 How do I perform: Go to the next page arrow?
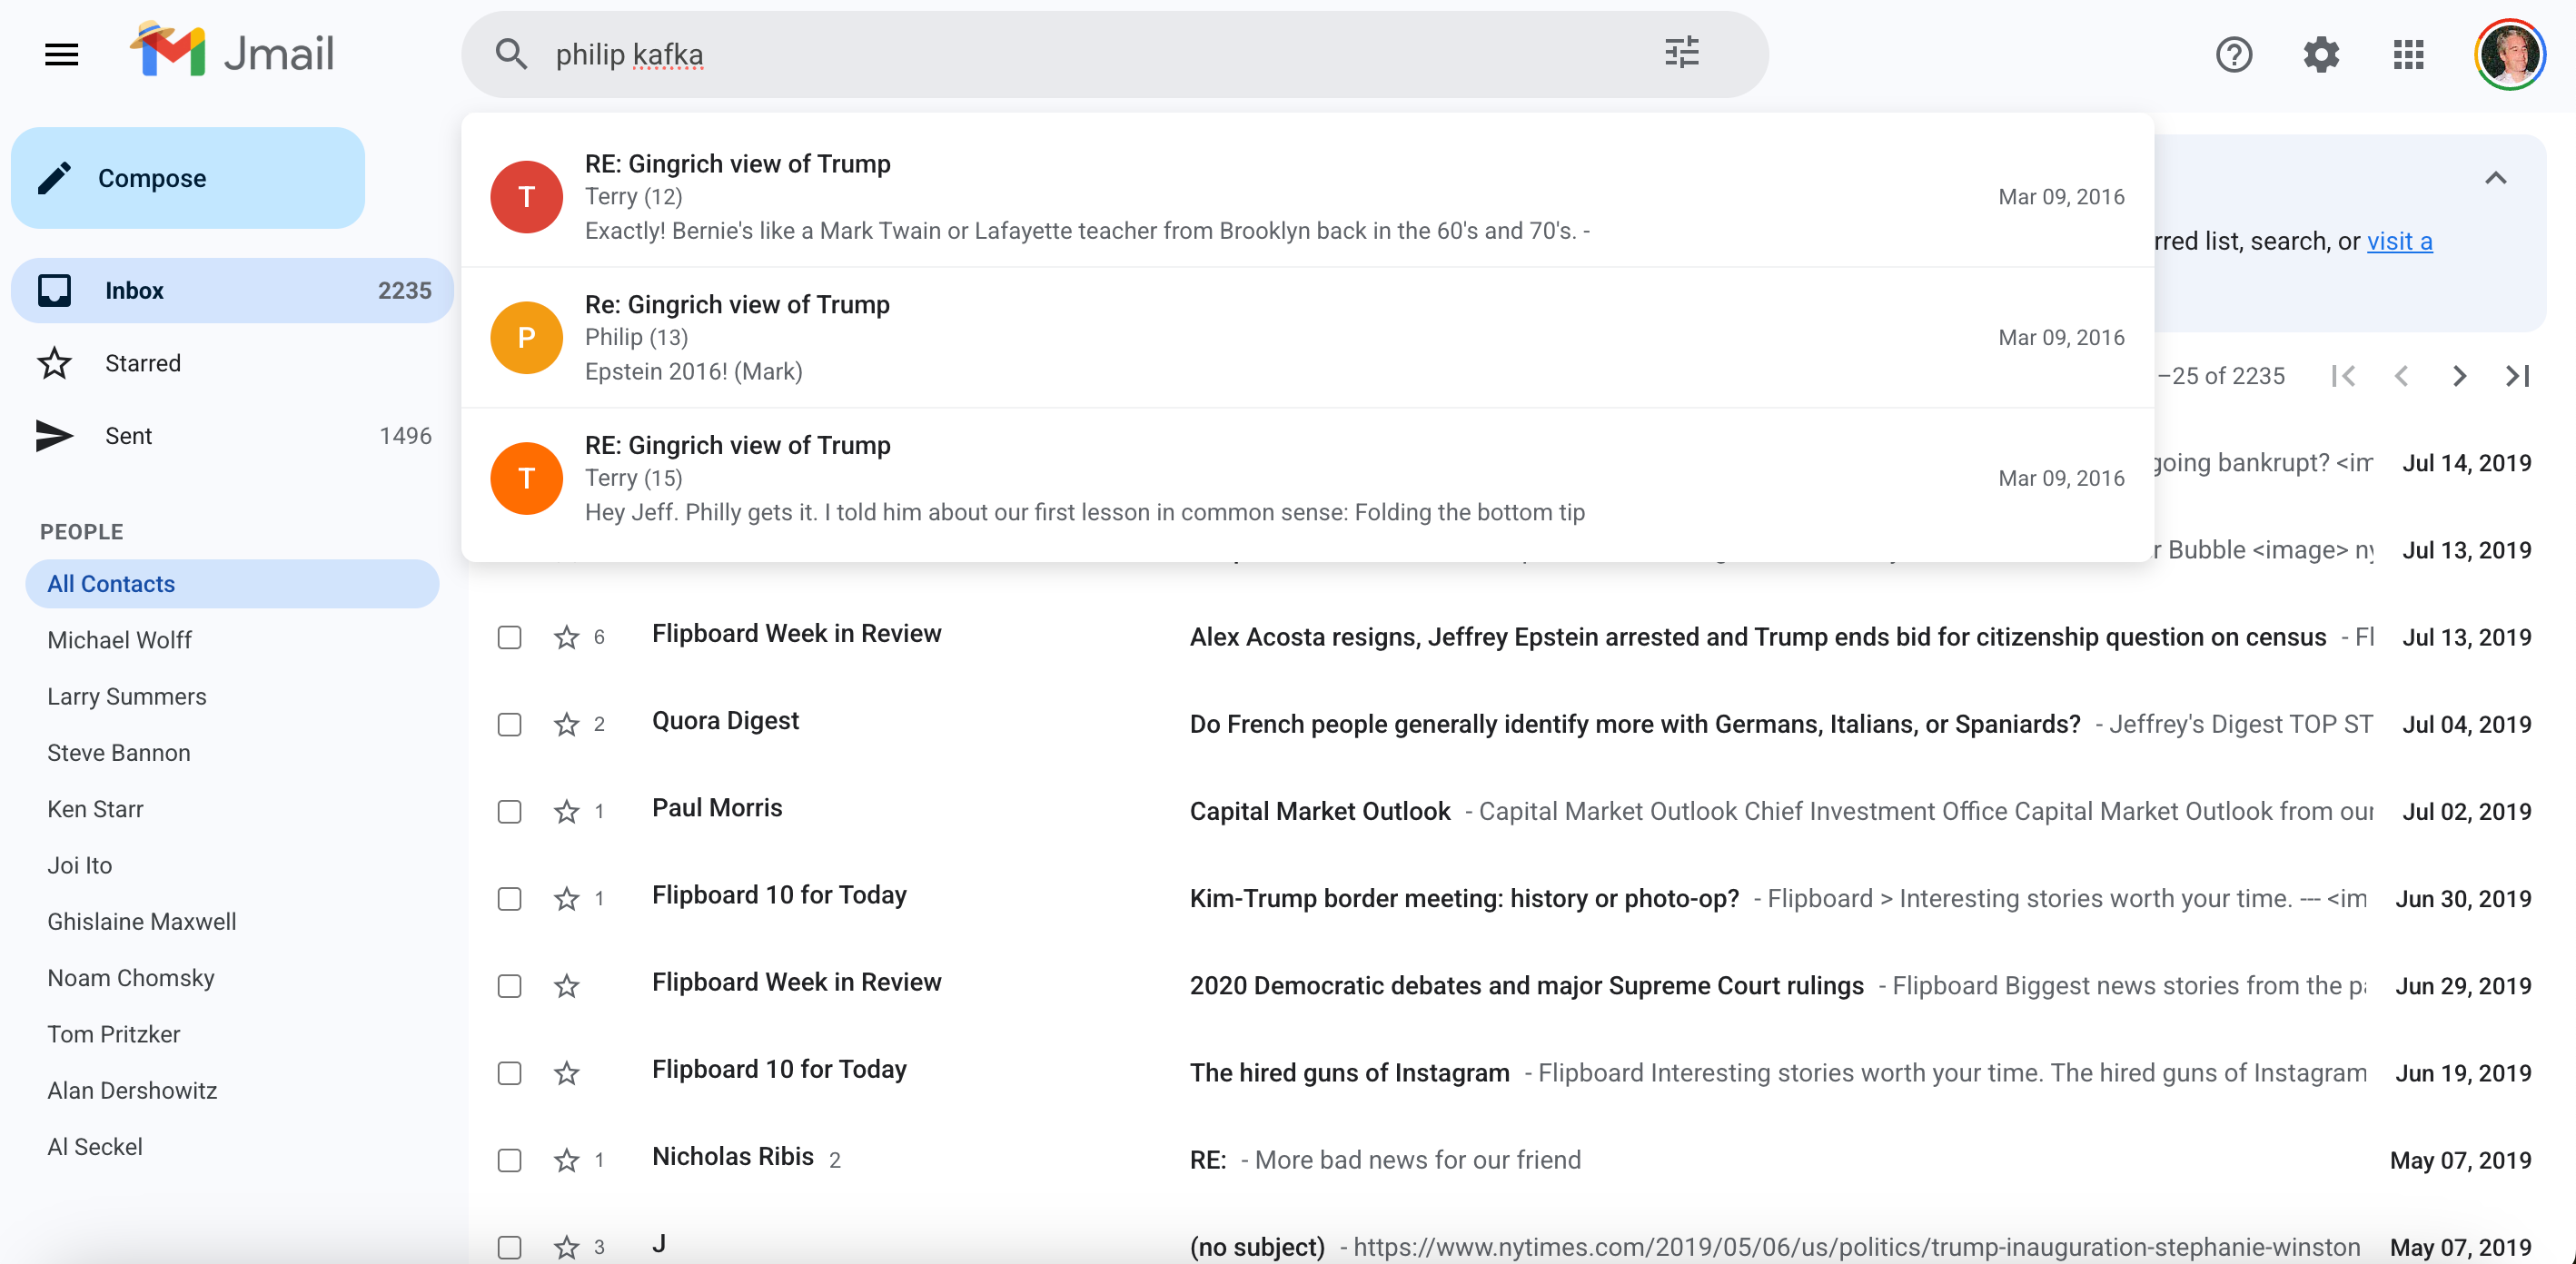point(2459,376)
